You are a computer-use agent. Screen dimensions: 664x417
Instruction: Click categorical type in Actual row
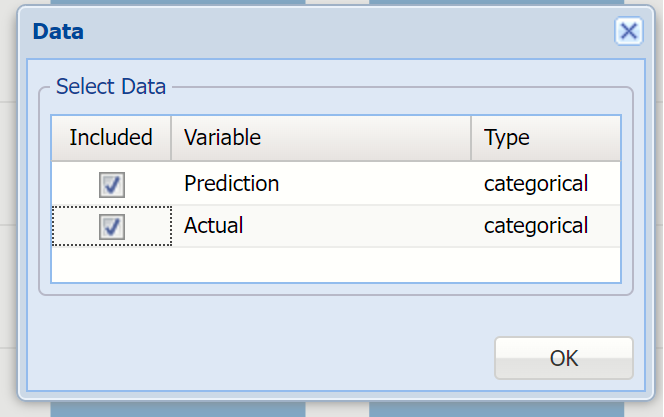coord(535,227)
